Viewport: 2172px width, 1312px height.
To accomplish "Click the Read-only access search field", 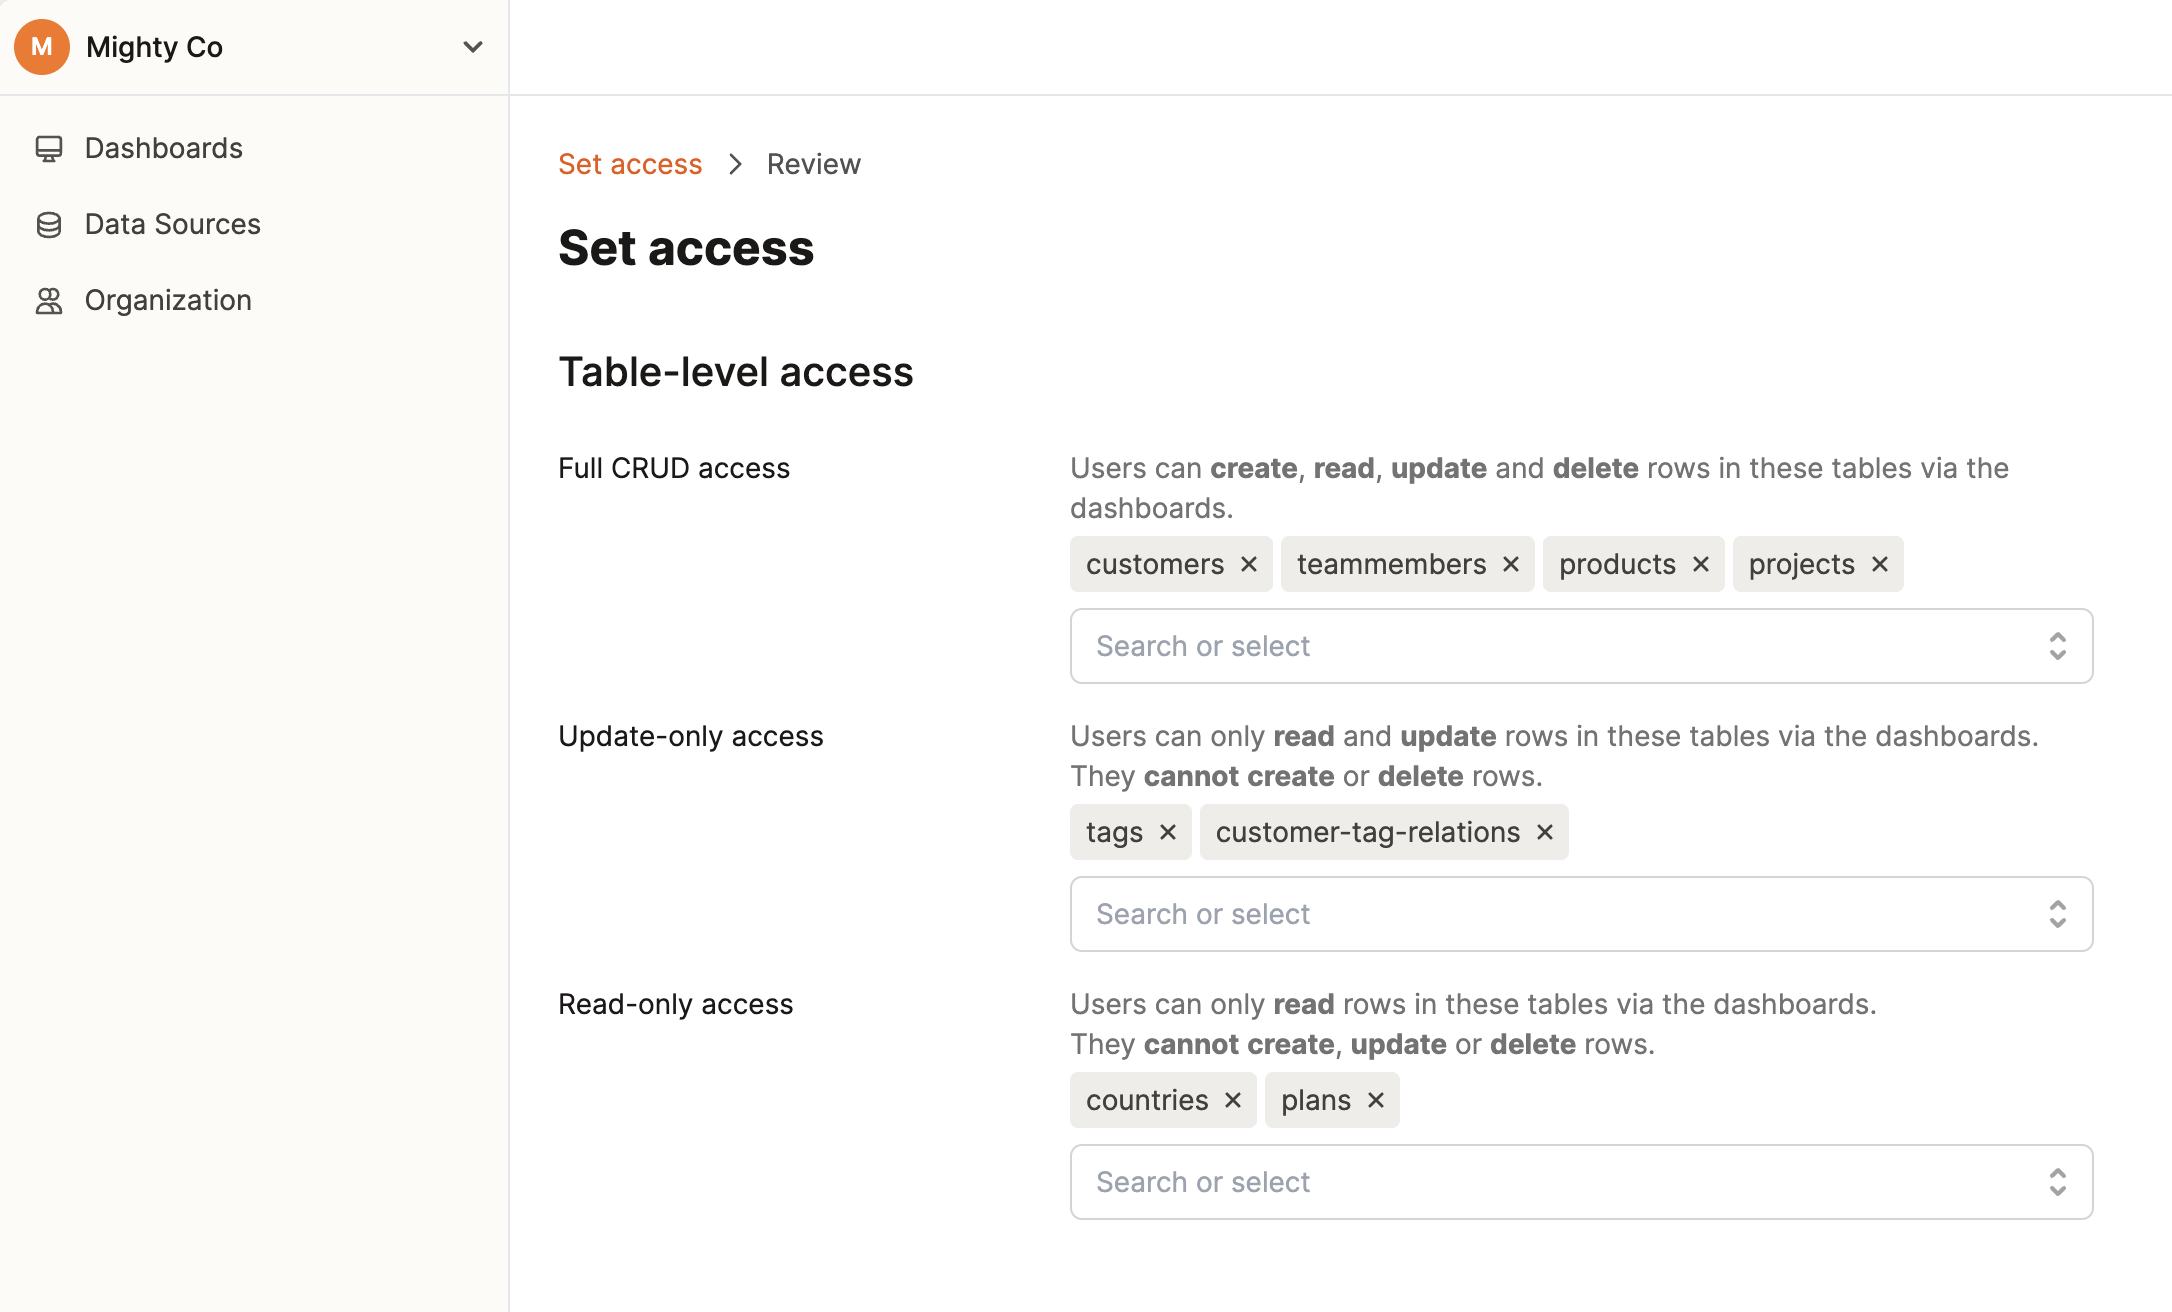I will [1582, 1182].
